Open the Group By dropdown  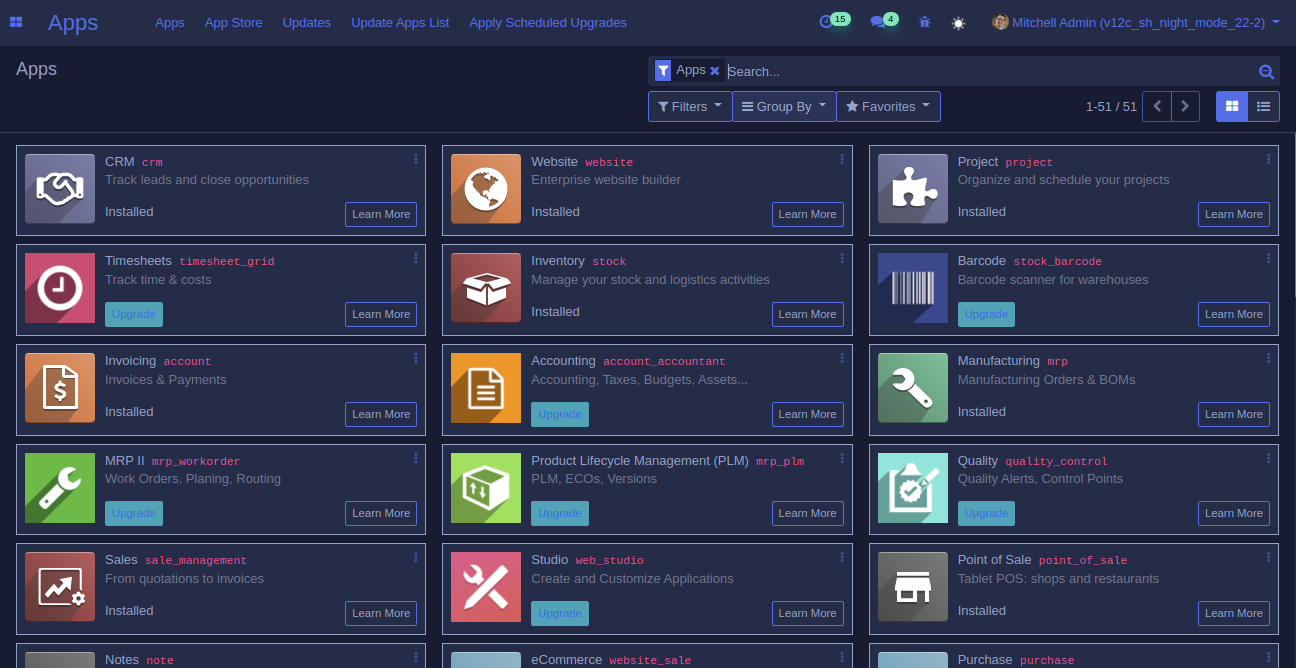pyautogui.click(x=784, y=106)
